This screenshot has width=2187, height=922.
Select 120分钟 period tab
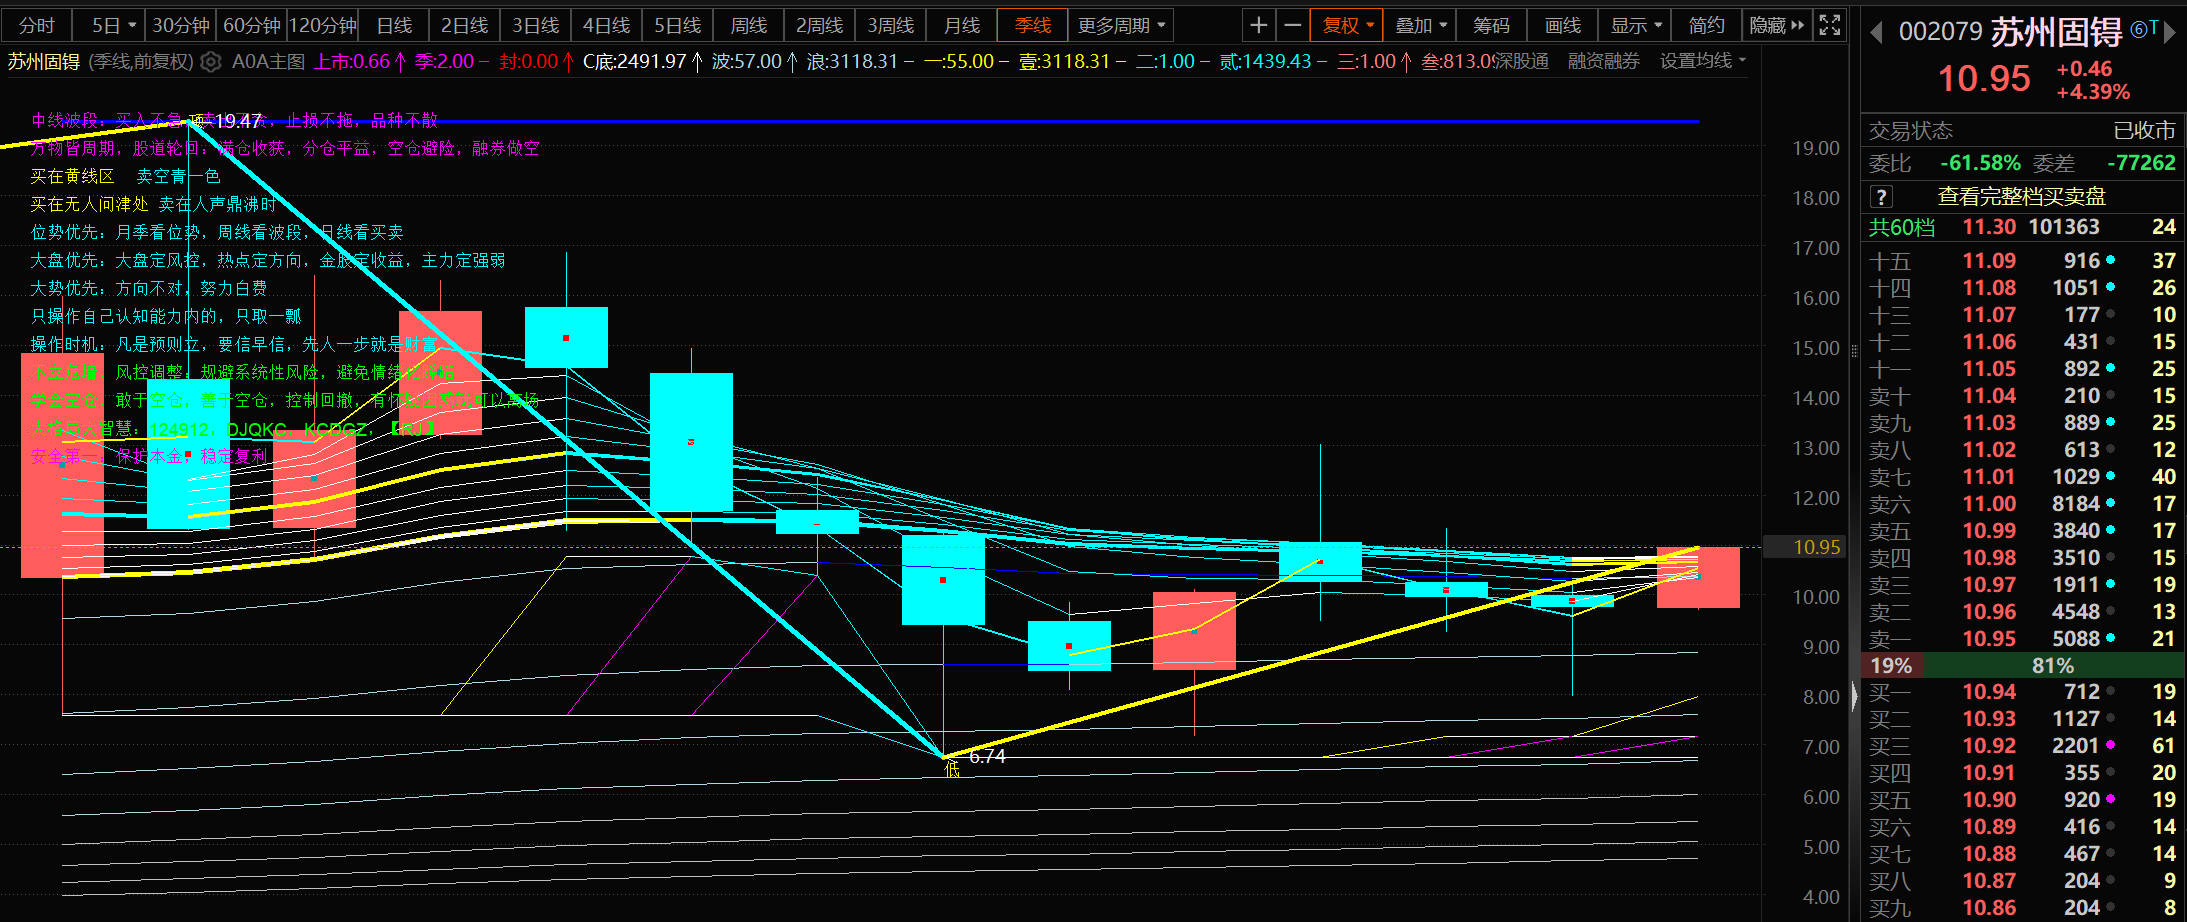coord(323,26)
